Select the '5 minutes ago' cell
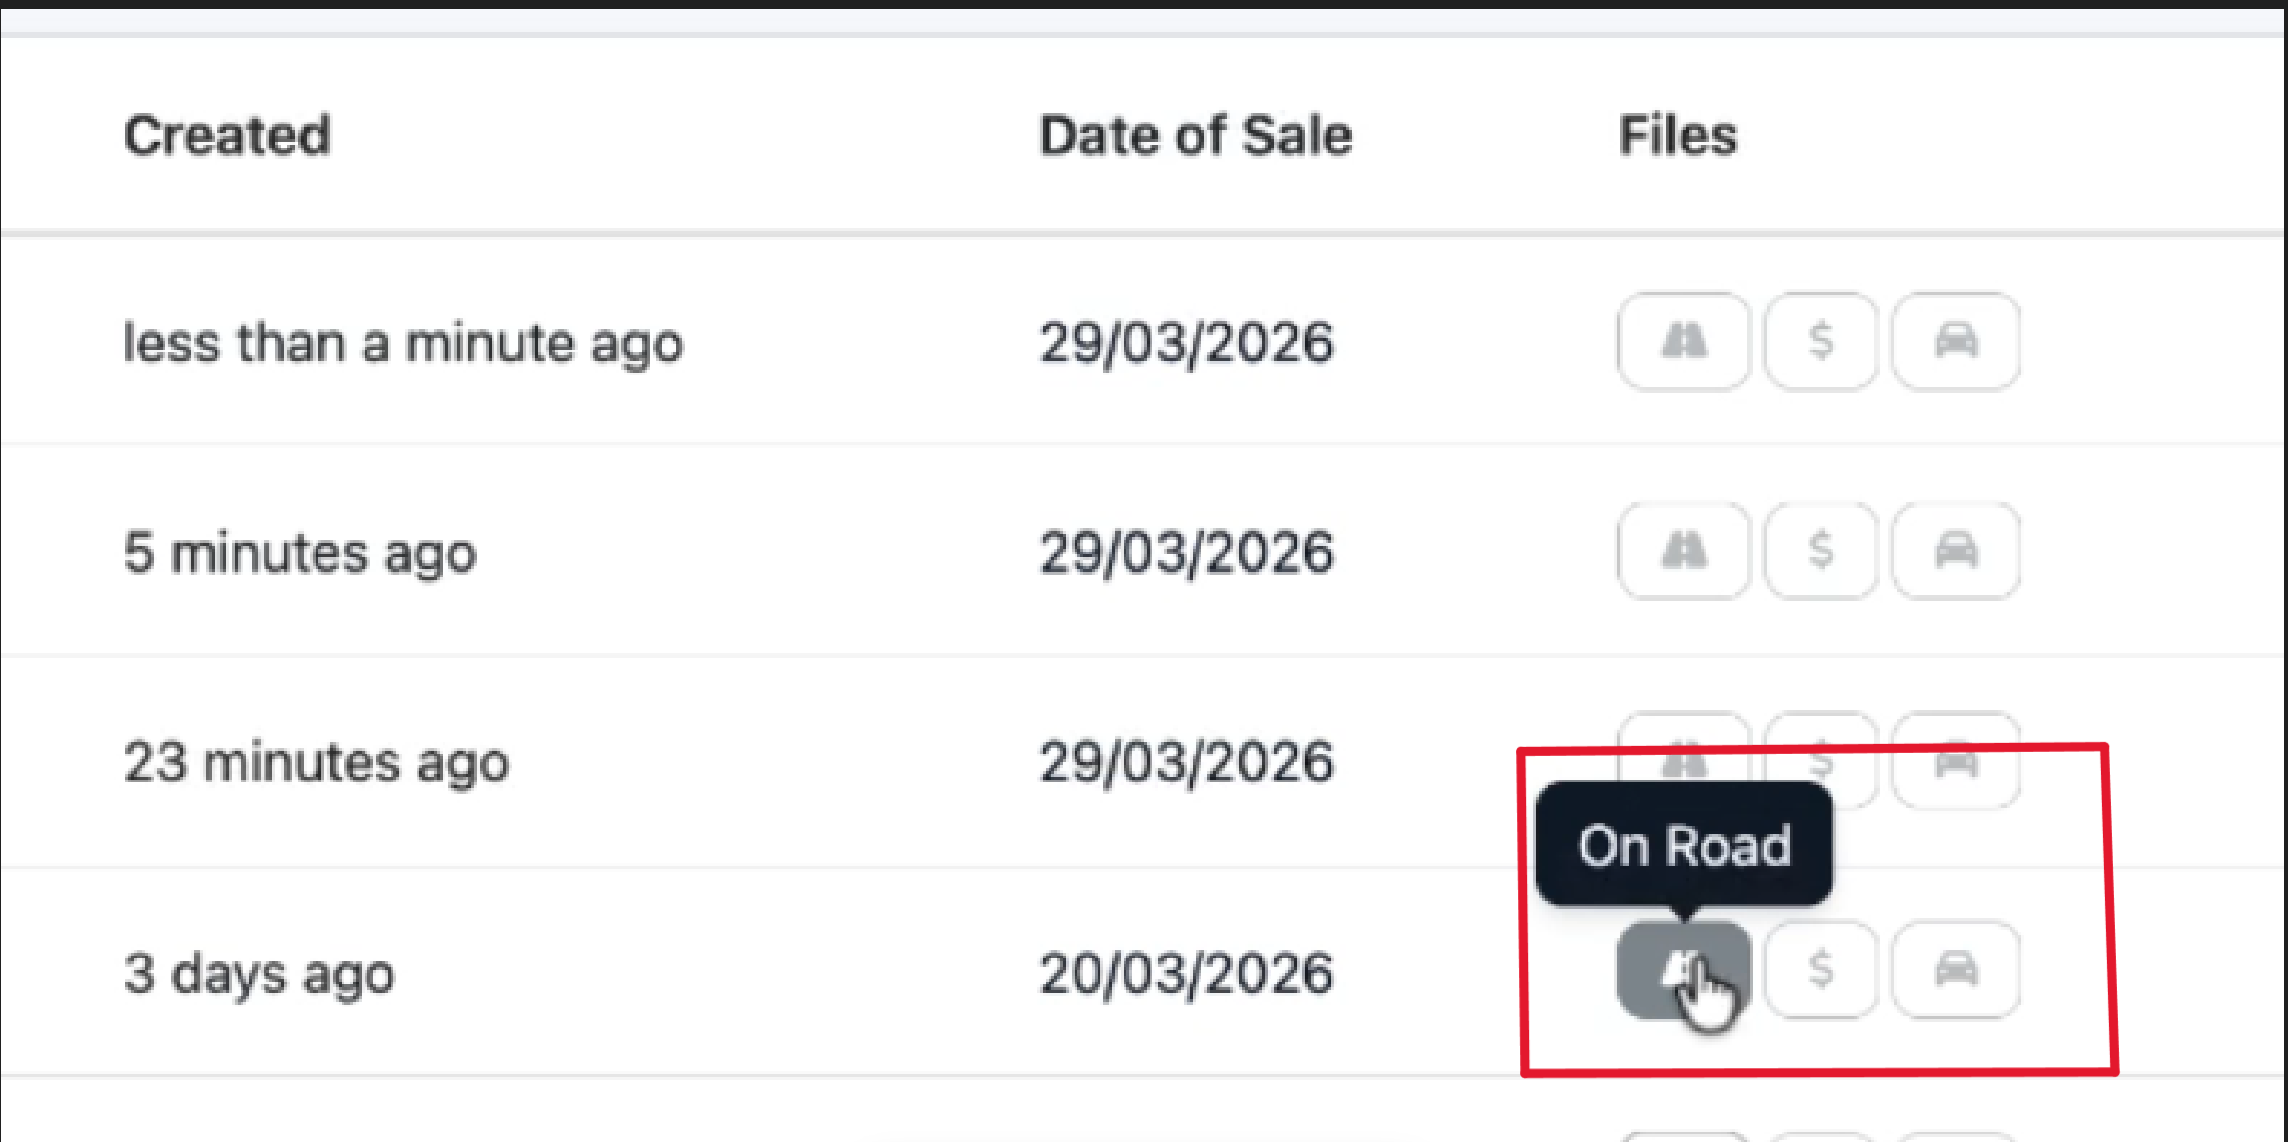 pos(300,553)
